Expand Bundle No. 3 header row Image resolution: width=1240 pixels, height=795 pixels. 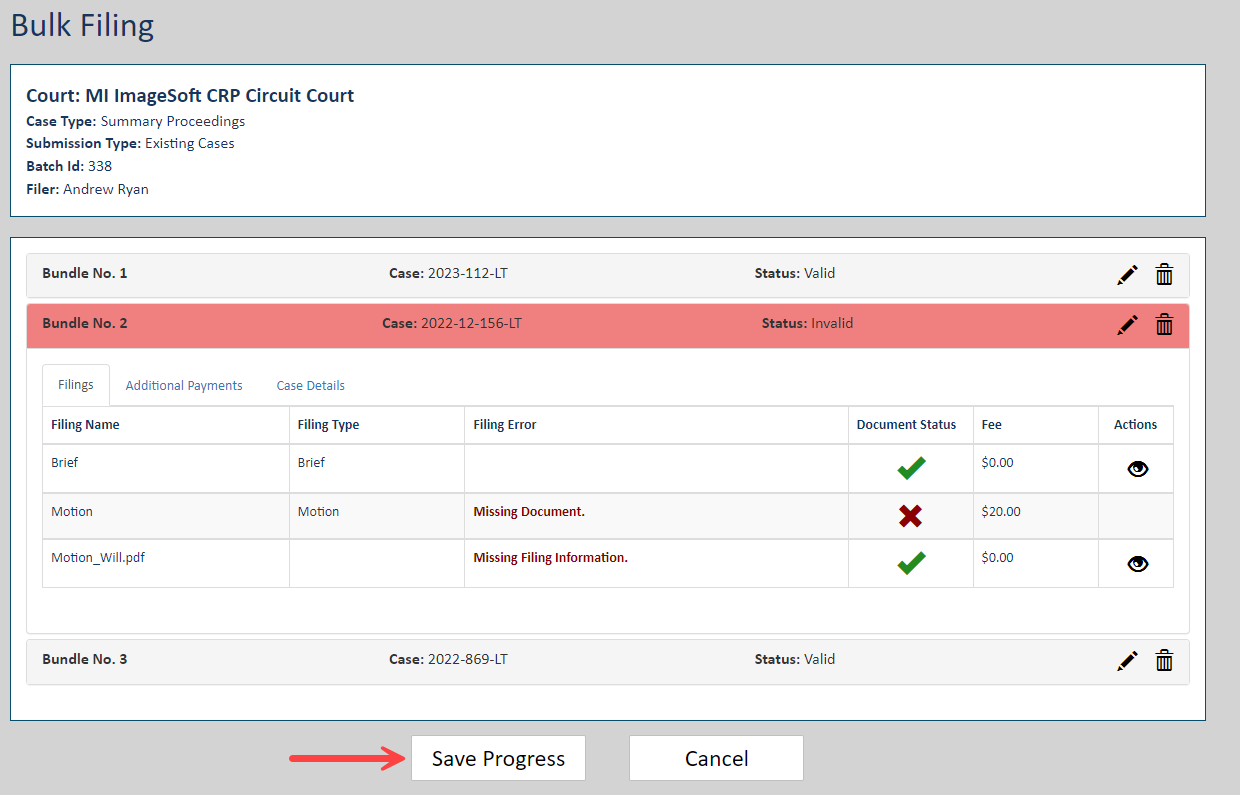pyautogui.click(x=608, y=661)
